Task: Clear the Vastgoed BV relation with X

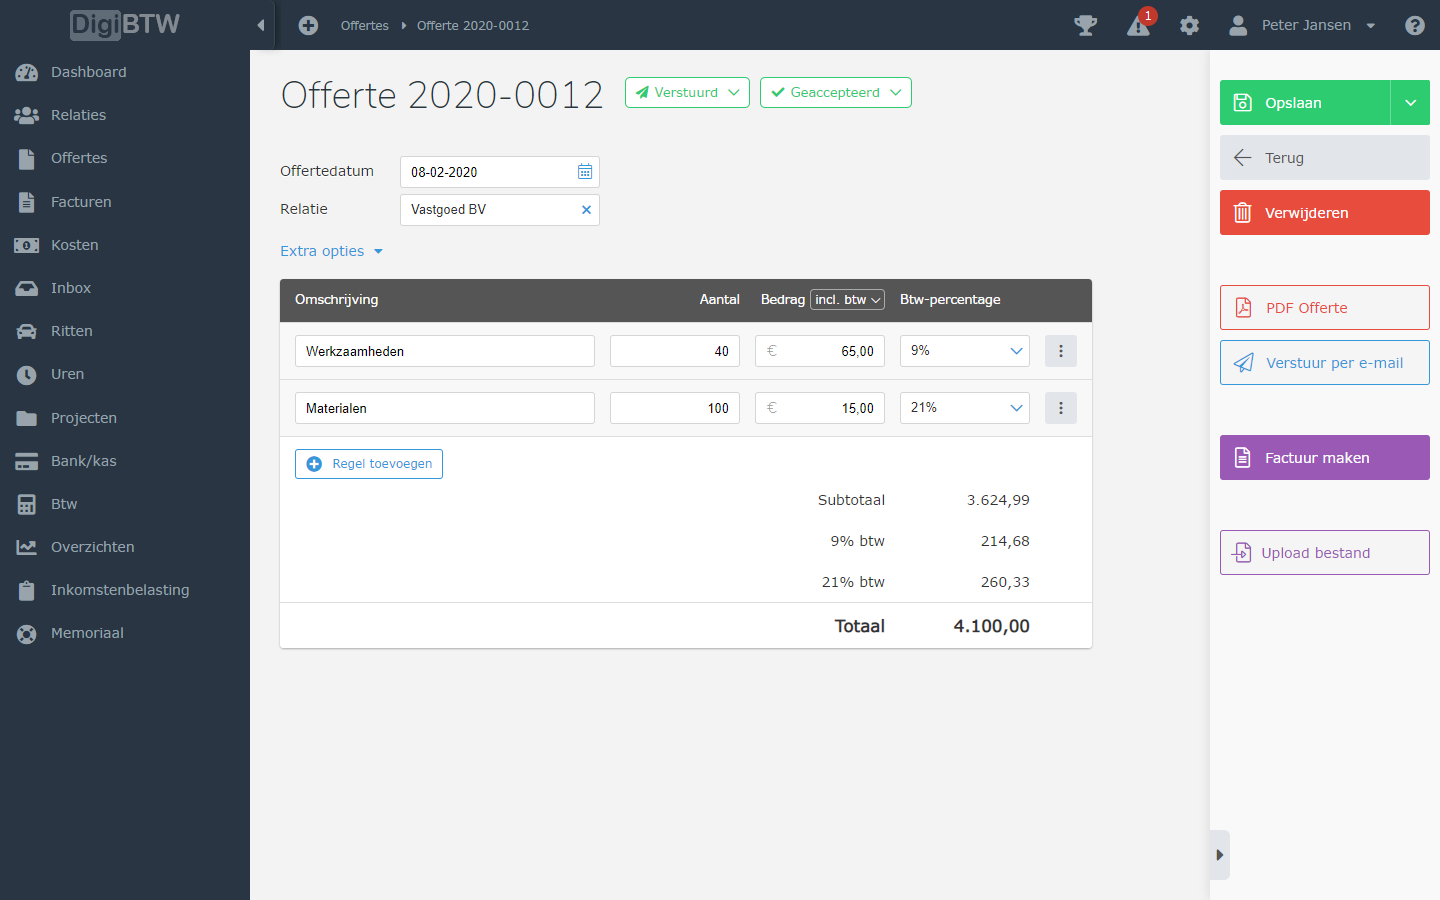Action: 586,210
